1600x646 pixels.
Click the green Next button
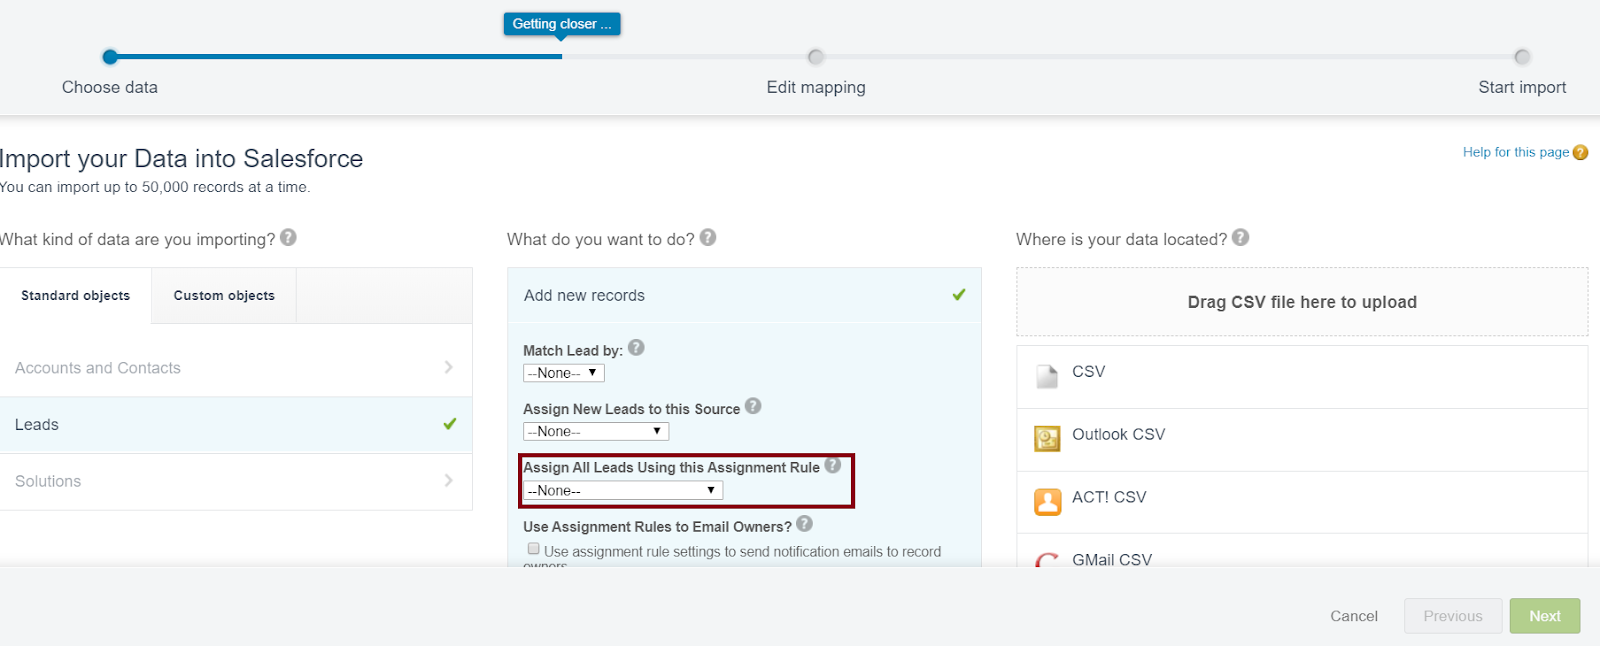pyautogui.click(x=1545, y=616)
